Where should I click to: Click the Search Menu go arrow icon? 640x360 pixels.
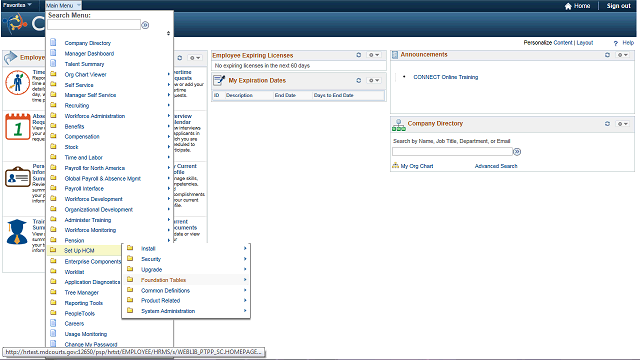[x=145, y=25]
